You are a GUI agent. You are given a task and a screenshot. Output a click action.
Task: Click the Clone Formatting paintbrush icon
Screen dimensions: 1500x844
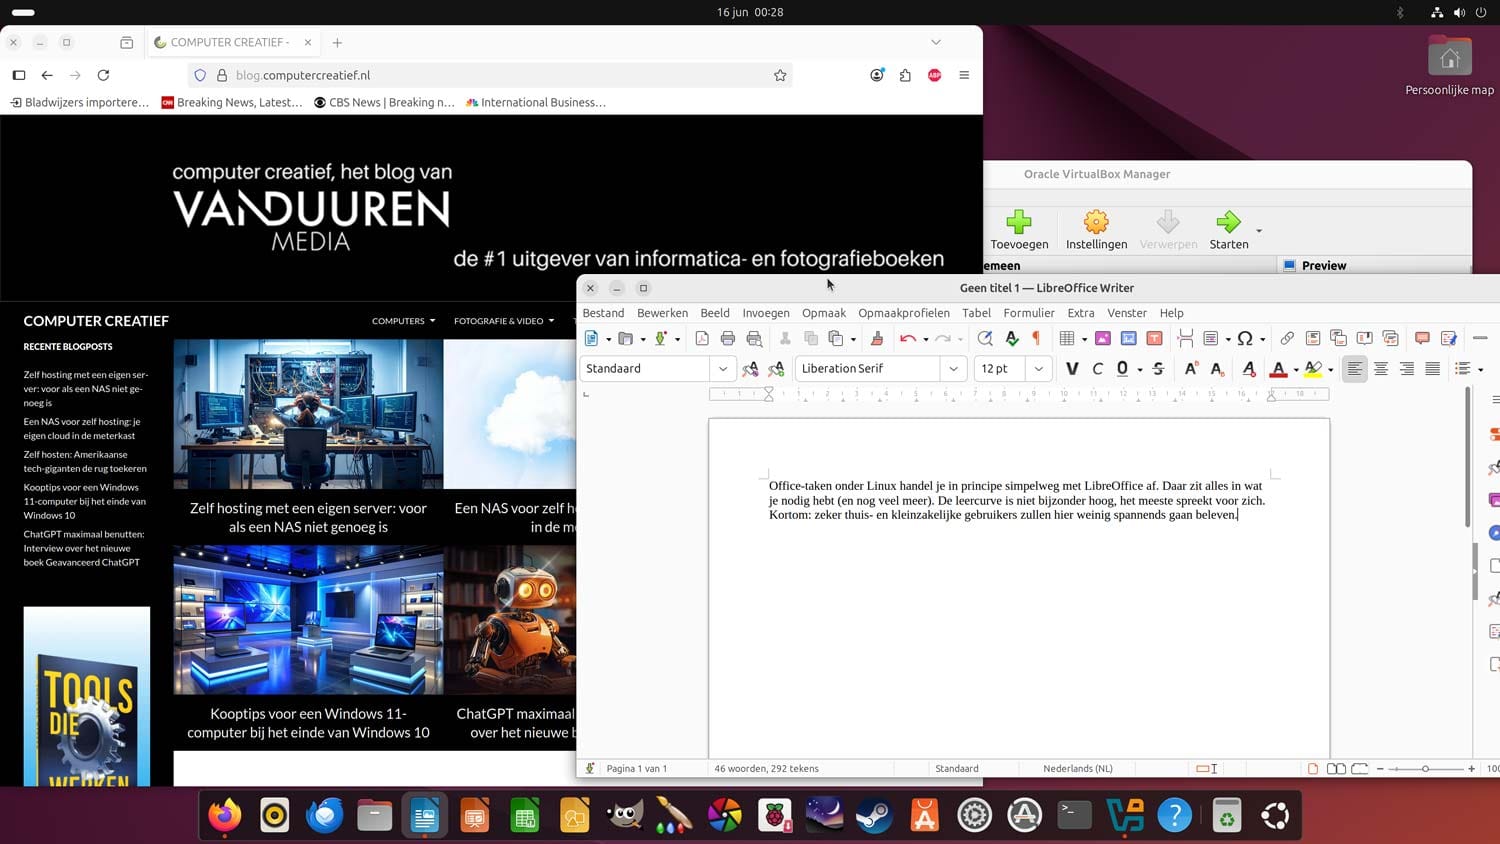point(877,339)
